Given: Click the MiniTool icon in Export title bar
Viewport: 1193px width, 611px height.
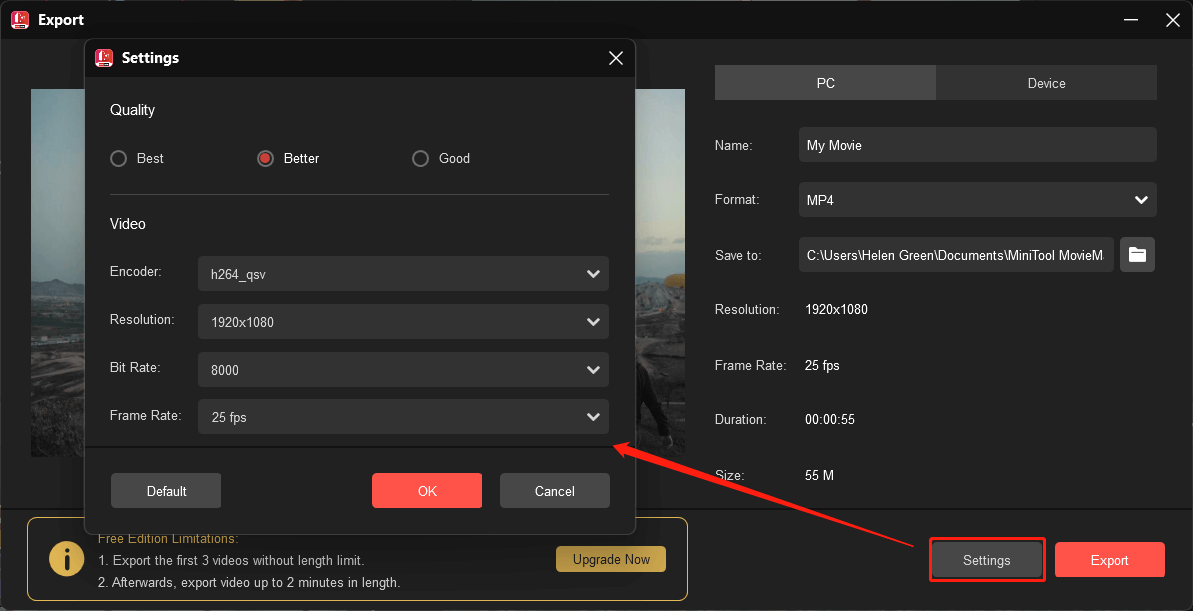Looking at the screenshot, I should coord(20,20).
